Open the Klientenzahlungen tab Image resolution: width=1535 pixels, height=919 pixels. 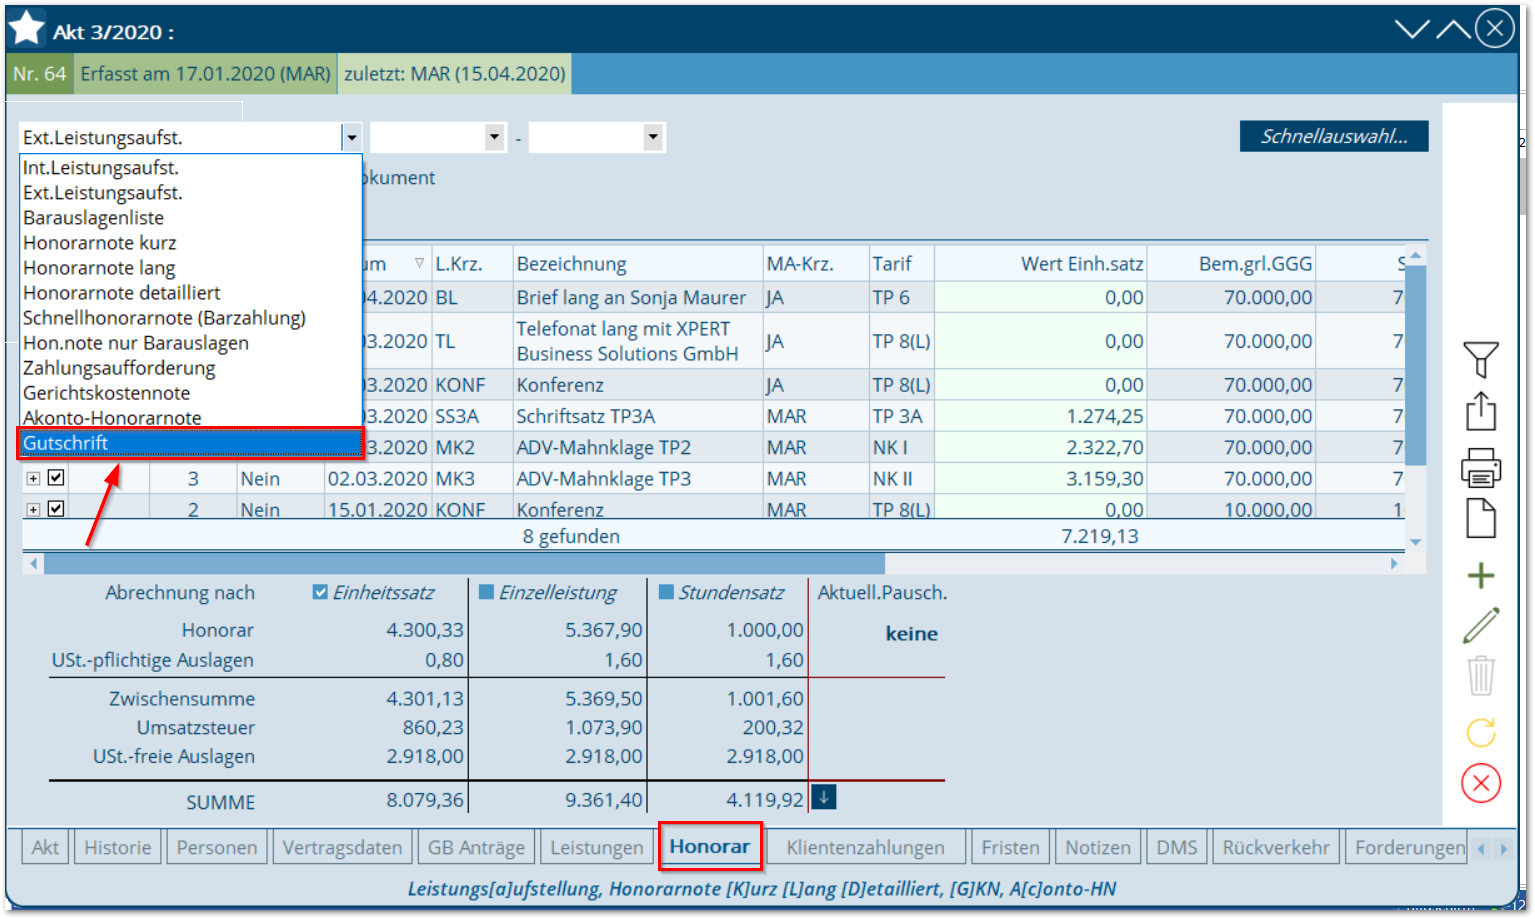[x=866, y=847]
